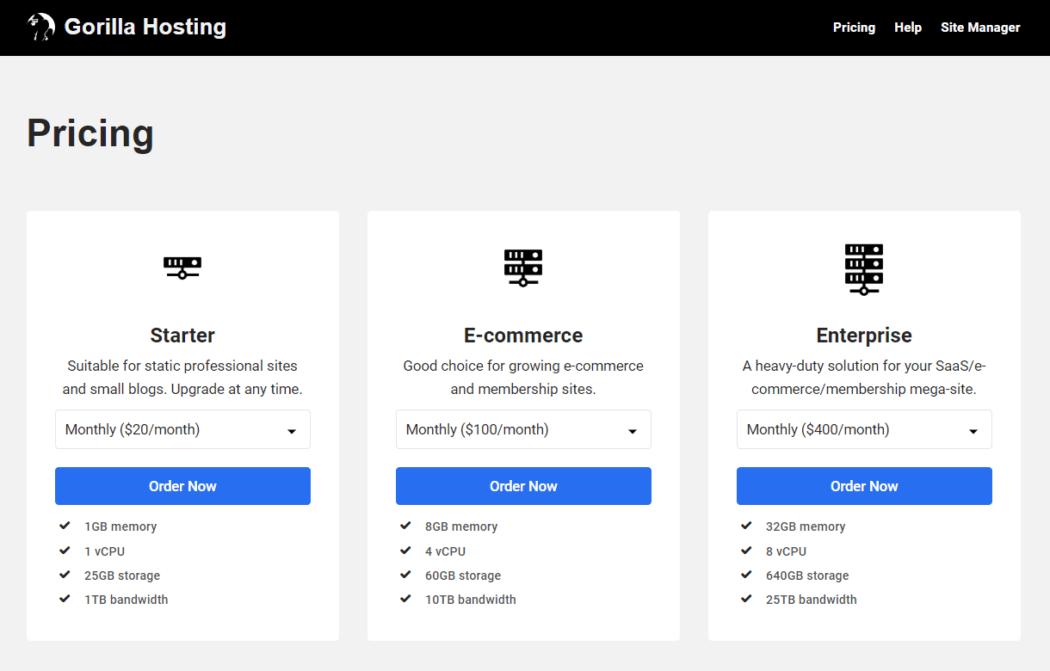Open Site Manager in the navigation
This screenshot has height=671, width=1050.
coord(980,27)
